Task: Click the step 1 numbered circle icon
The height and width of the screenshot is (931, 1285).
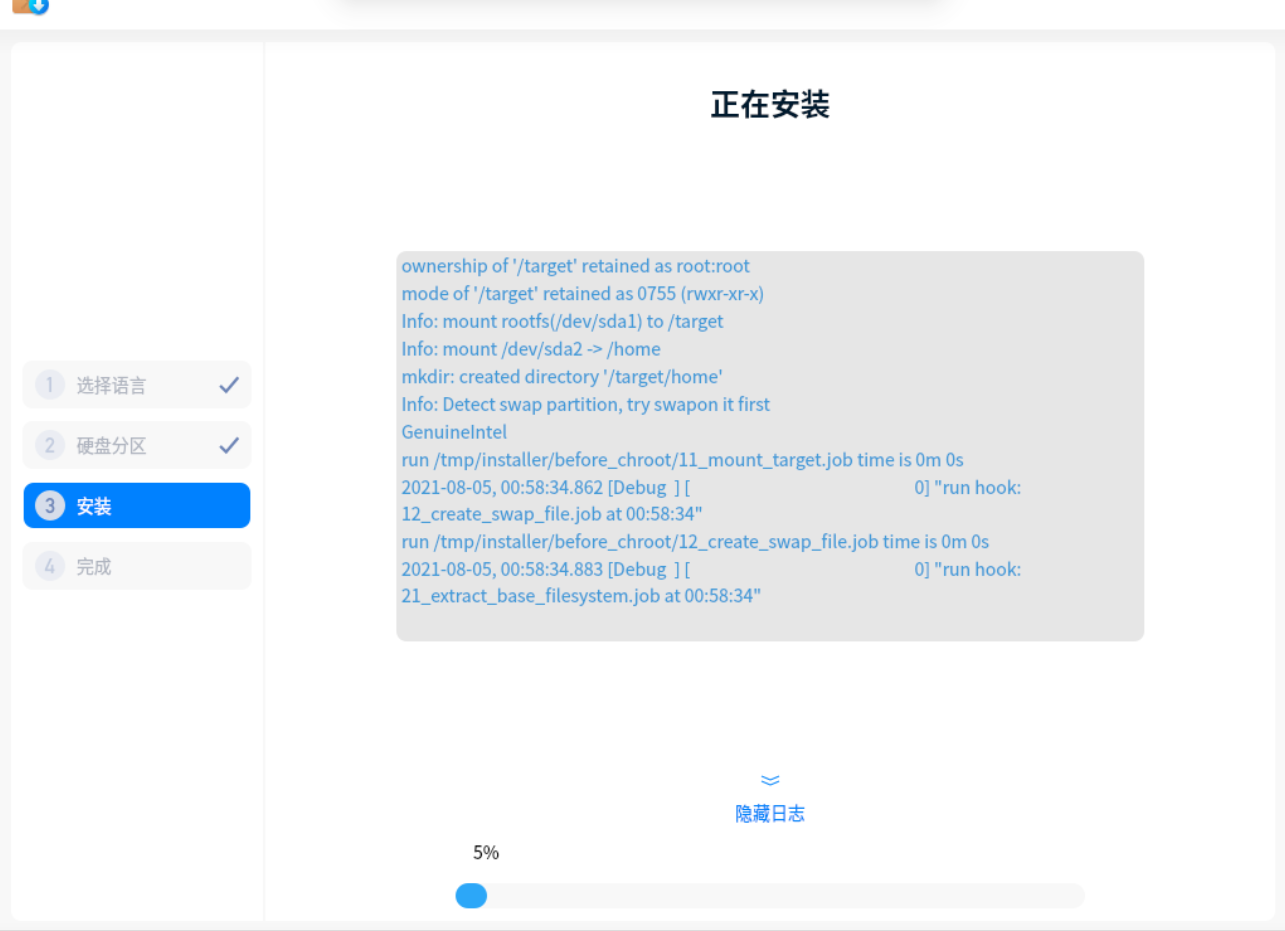Action: 50,385
